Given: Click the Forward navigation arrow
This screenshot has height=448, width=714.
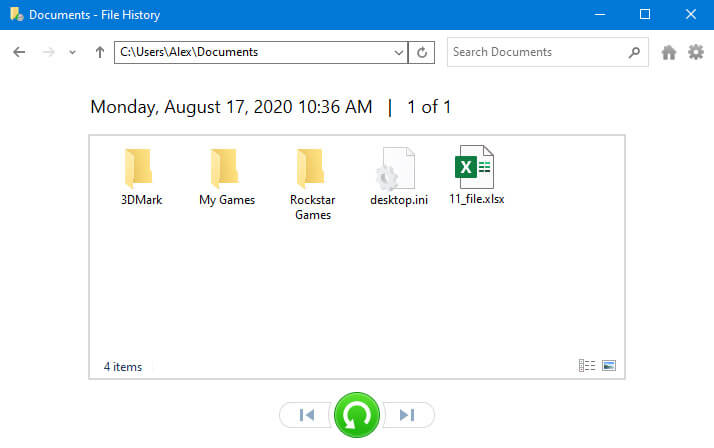Looking at the screenshot, I should click(x=48, y=52).
